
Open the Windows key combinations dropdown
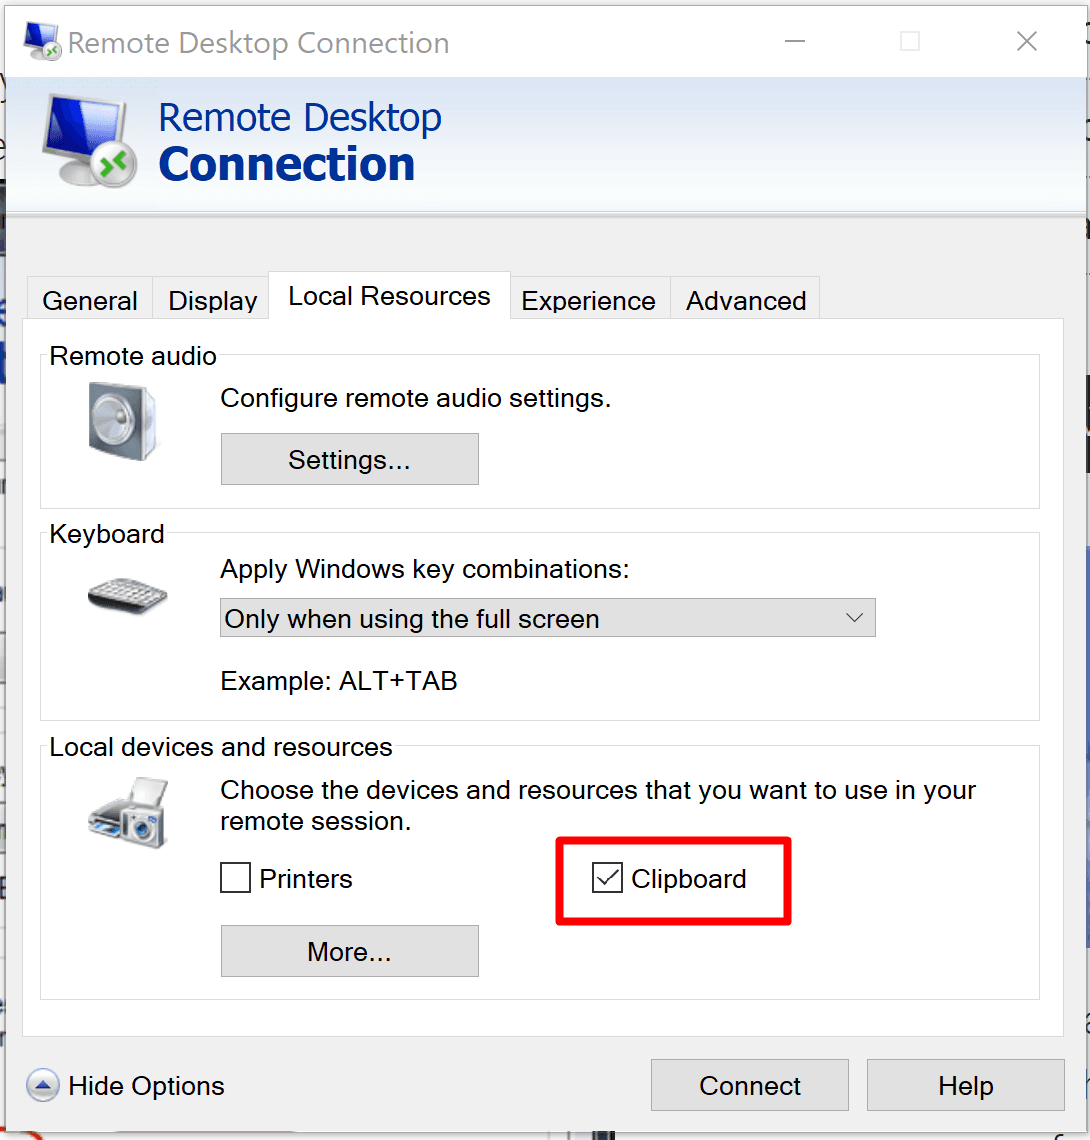tap(547, 618)
